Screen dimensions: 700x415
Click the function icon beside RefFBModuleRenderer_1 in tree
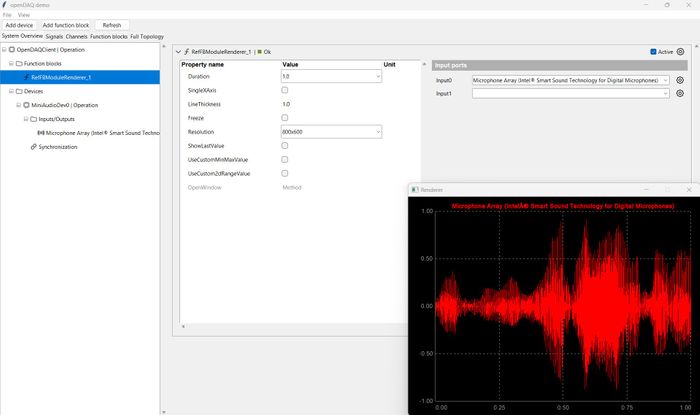point(25,77)
